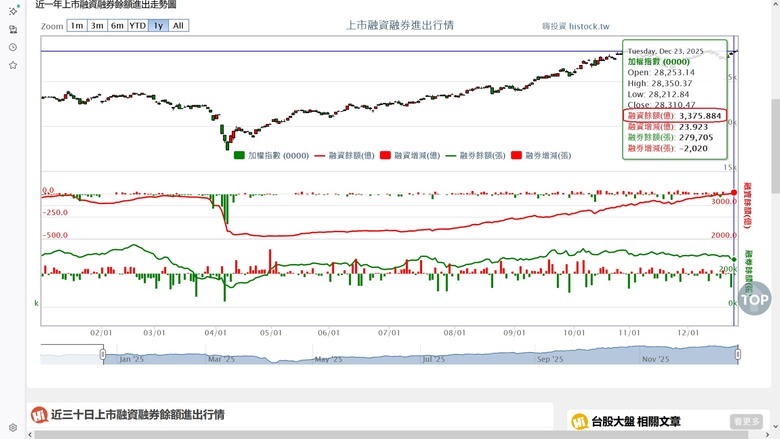Grab the right navigator range handle
This screenshot has width=780, height=439.
[738, 354]
